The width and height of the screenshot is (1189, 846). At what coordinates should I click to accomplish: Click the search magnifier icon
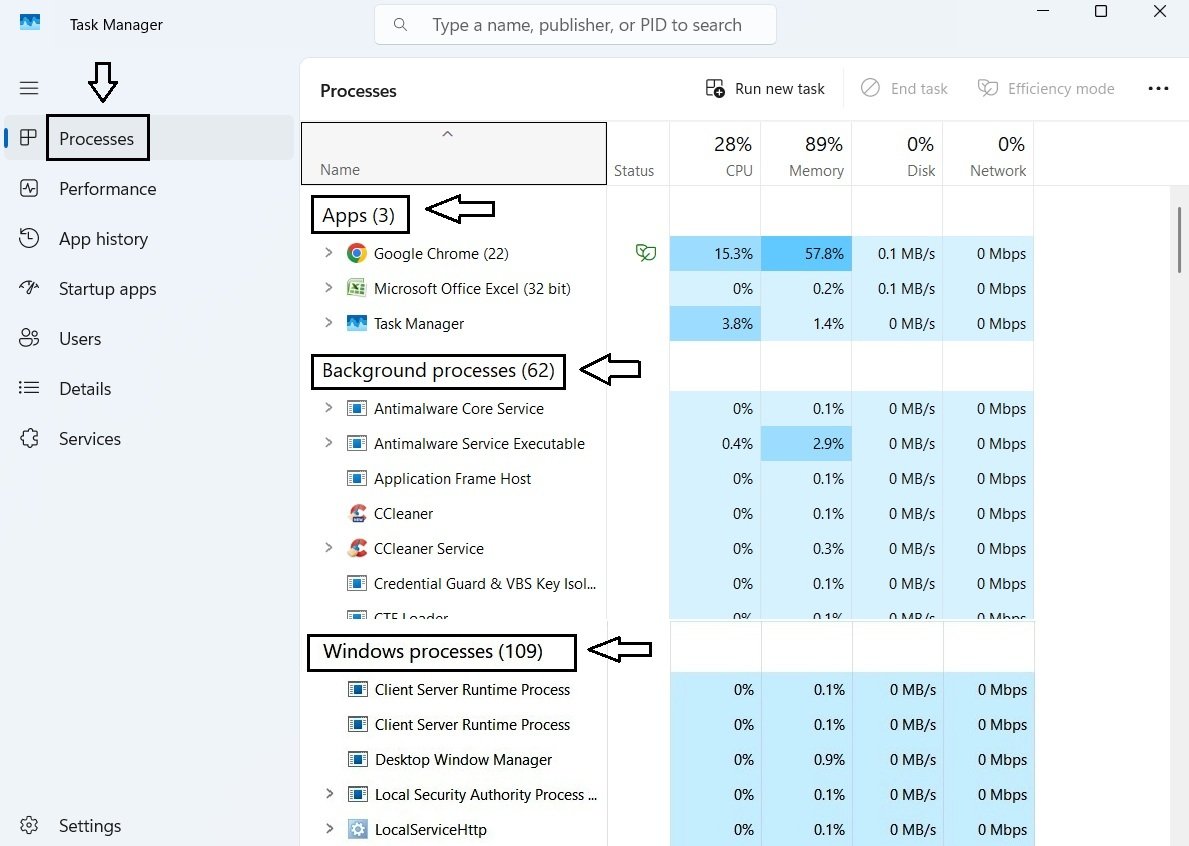[x=400, y=24]
